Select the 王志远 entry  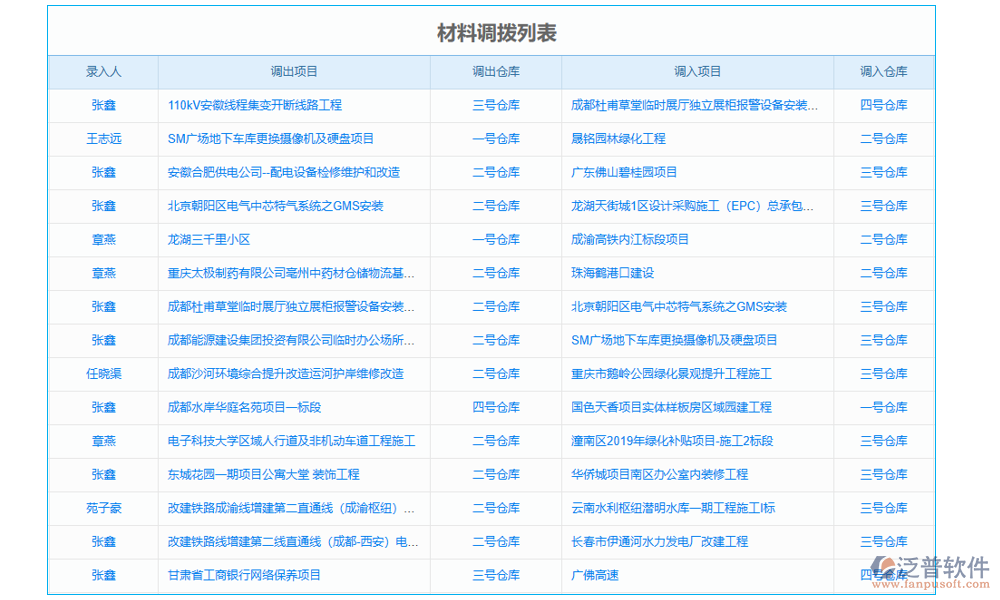point(104,138)
